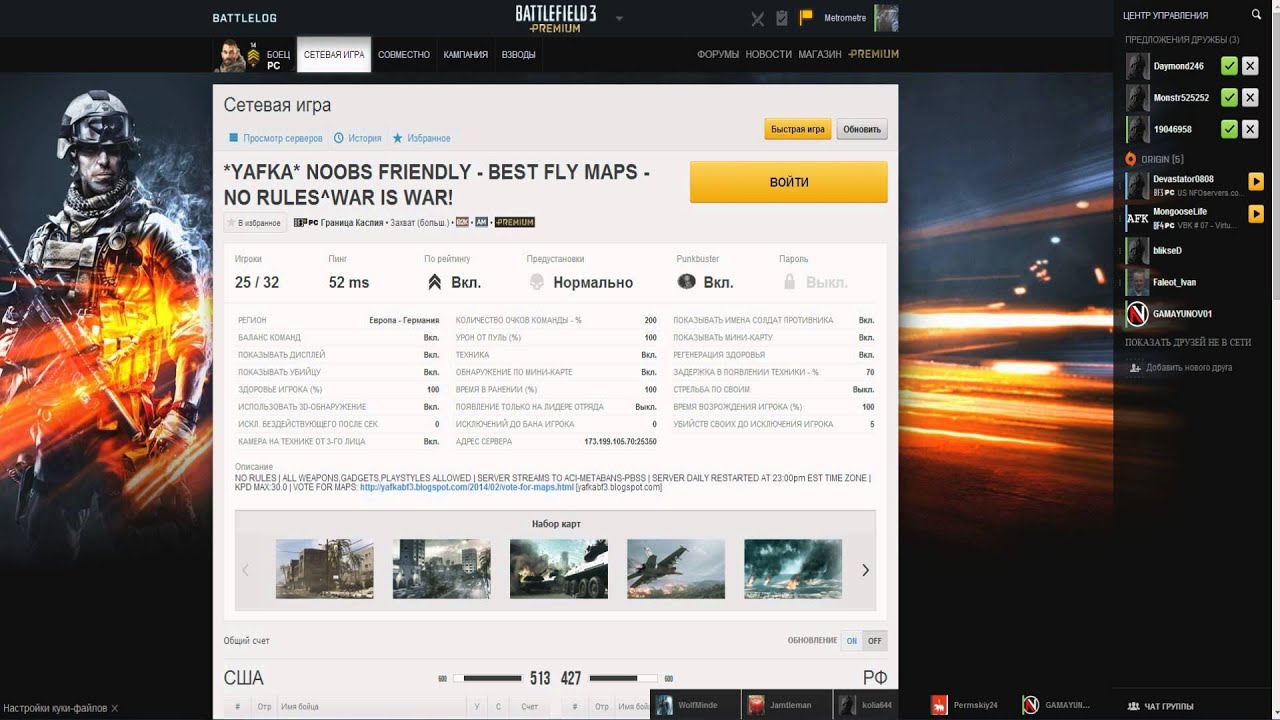
Task: Open the БОЕЦ PC soldier menu
Action: click(x=278, y=60)
